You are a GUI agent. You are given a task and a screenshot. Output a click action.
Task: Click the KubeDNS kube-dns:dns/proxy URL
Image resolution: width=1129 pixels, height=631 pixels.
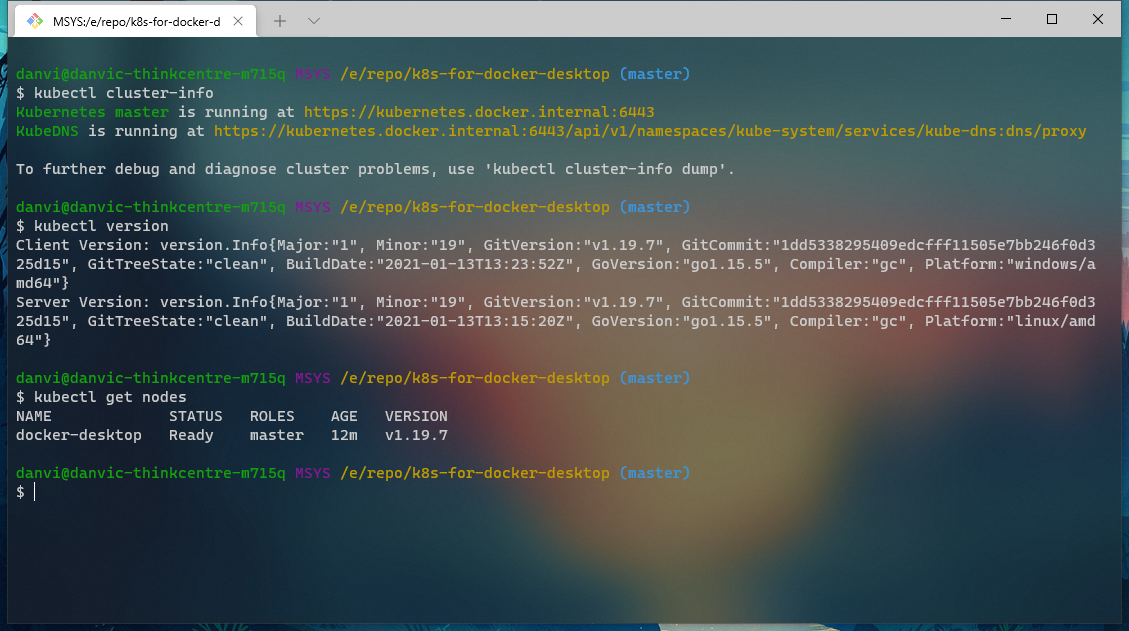[649, 131]
